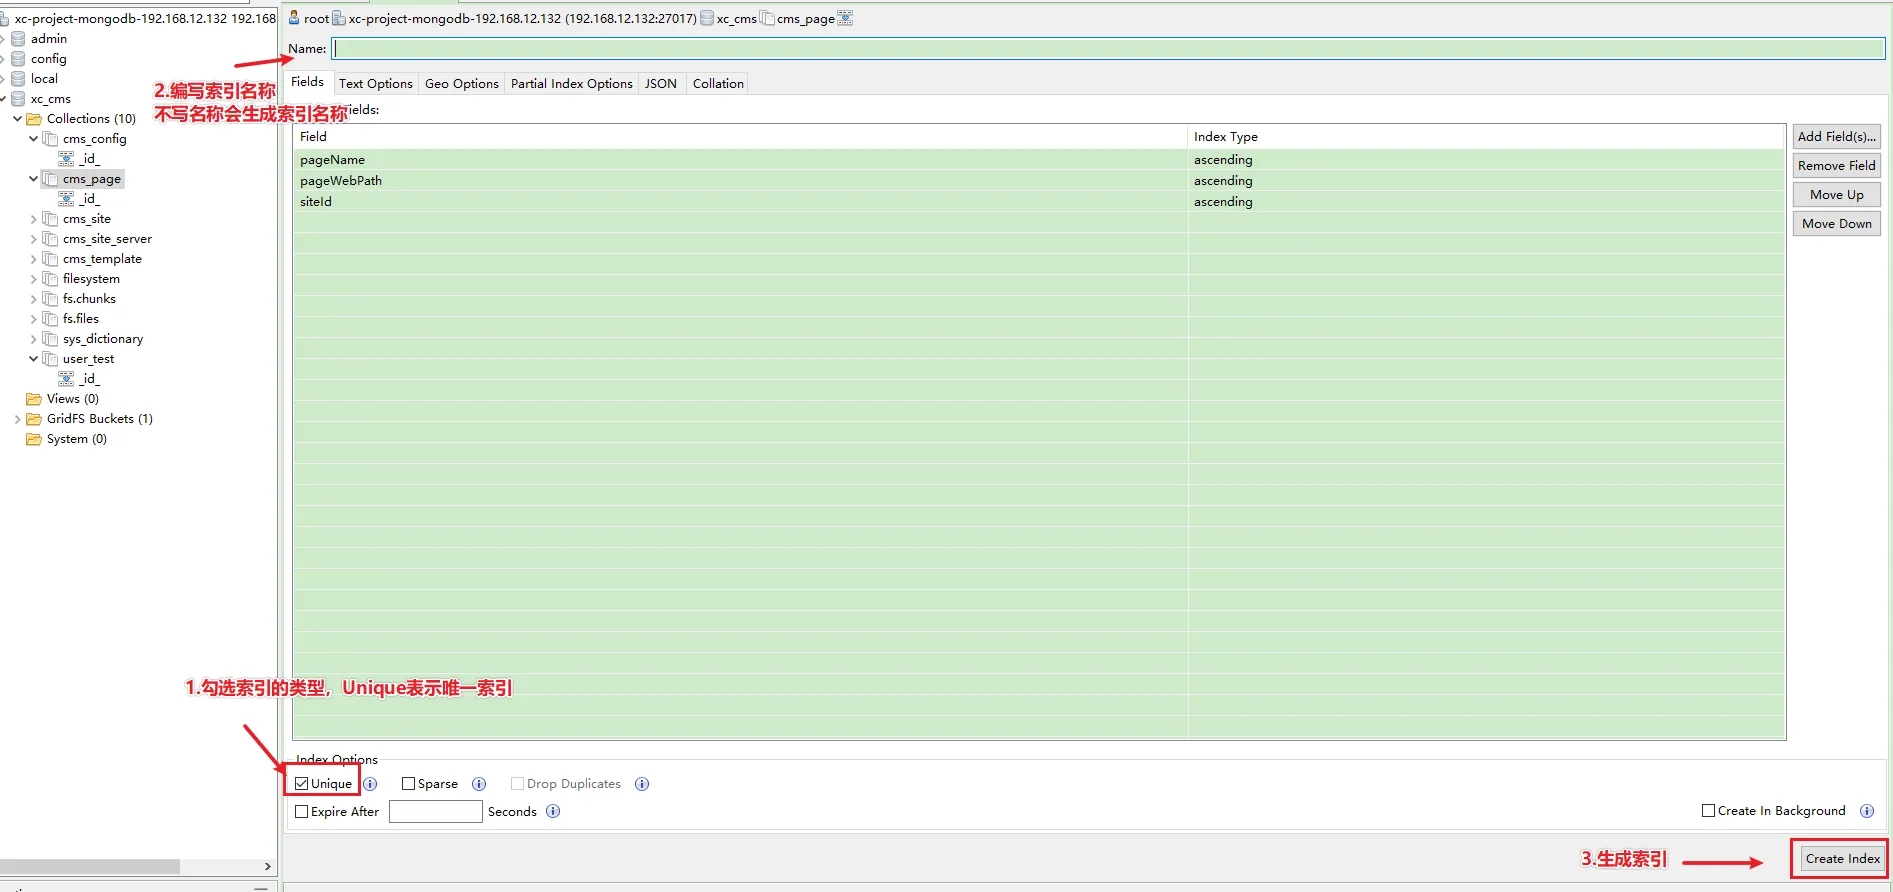Image resolution: width=1893 pixels, height=892 pixels.
Task: Click the Add Field(s)... button
Action: point(1836,137)
